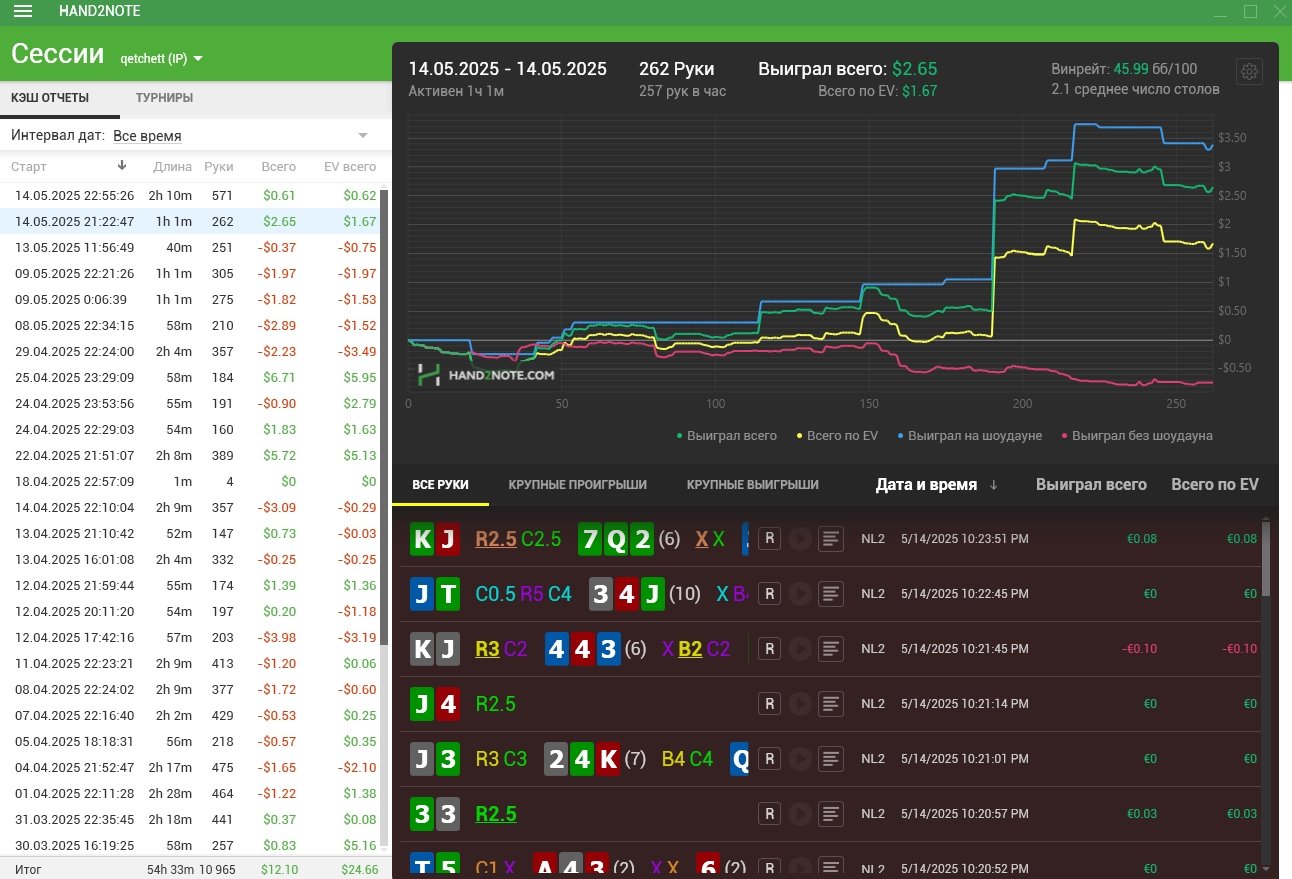Open hand text for J4 row
Screen dimensions: 1292x879
click(830, 704)
